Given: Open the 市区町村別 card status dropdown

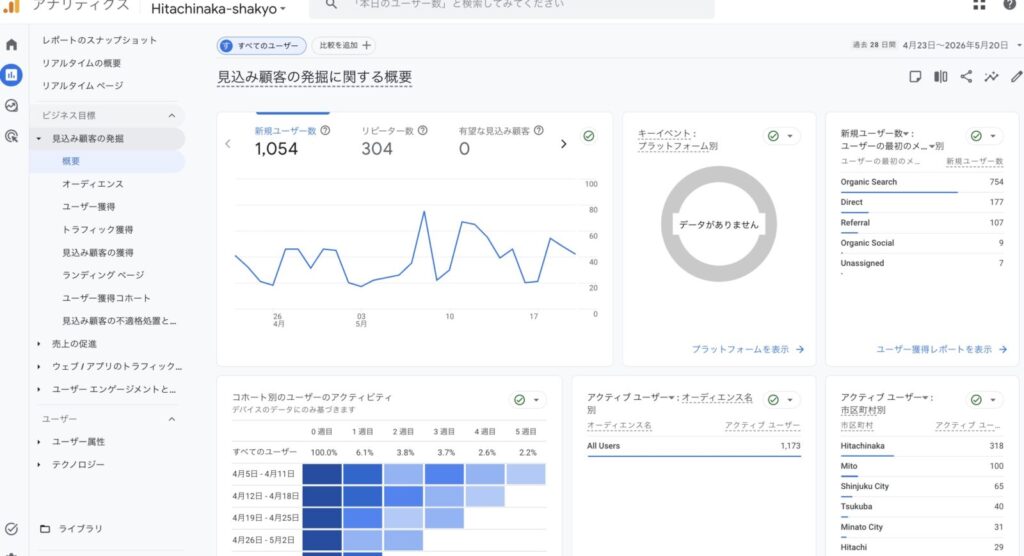Looking at the screenshot, I should click(x=993, y=400).
